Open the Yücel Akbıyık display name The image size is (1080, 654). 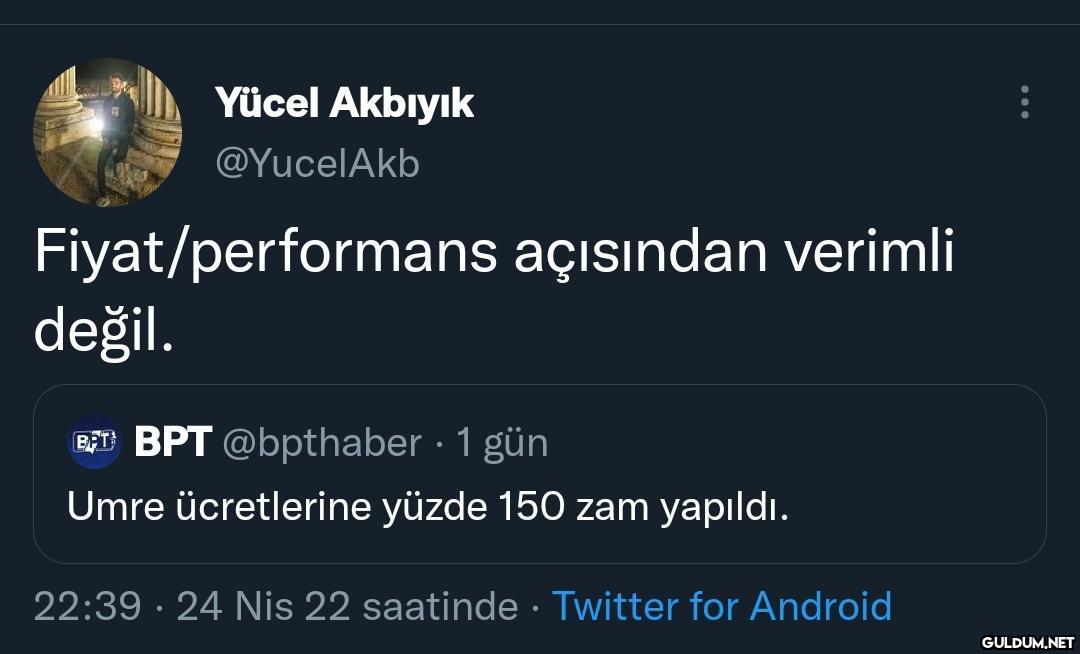(344, 102)
